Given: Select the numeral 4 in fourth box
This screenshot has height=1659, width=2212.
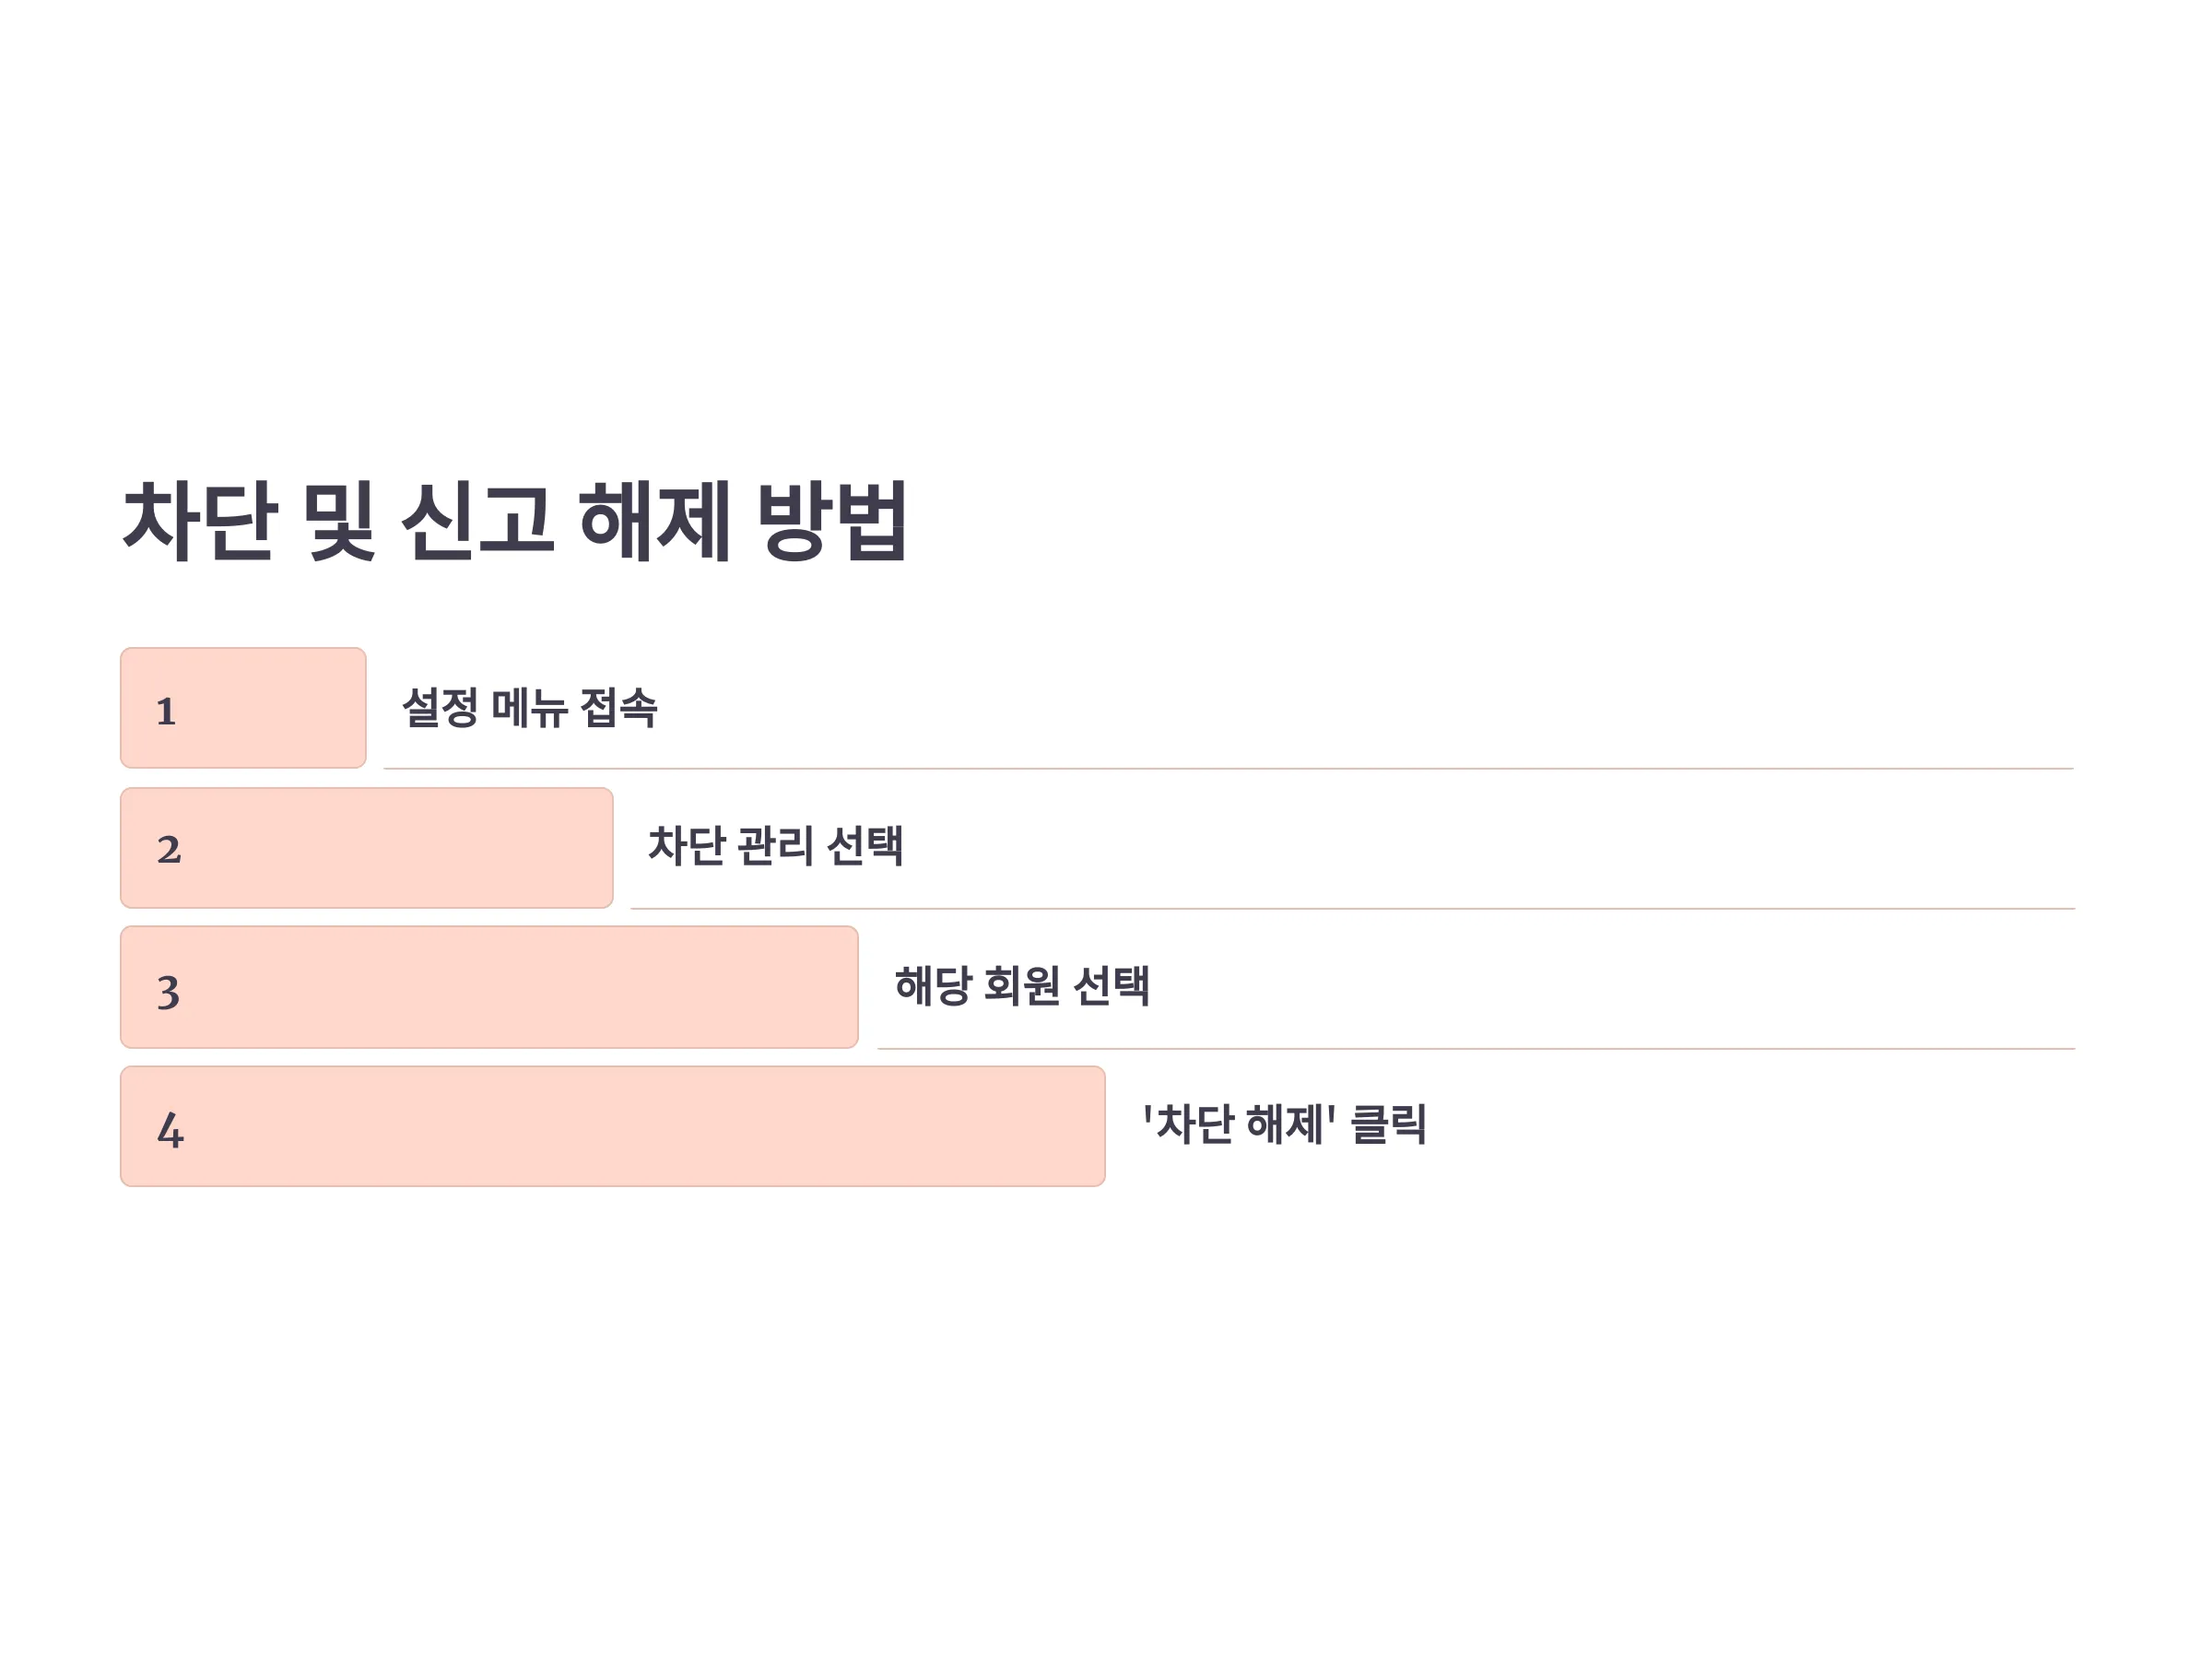Looking at the screenshot, I should tap(170, 1130).
